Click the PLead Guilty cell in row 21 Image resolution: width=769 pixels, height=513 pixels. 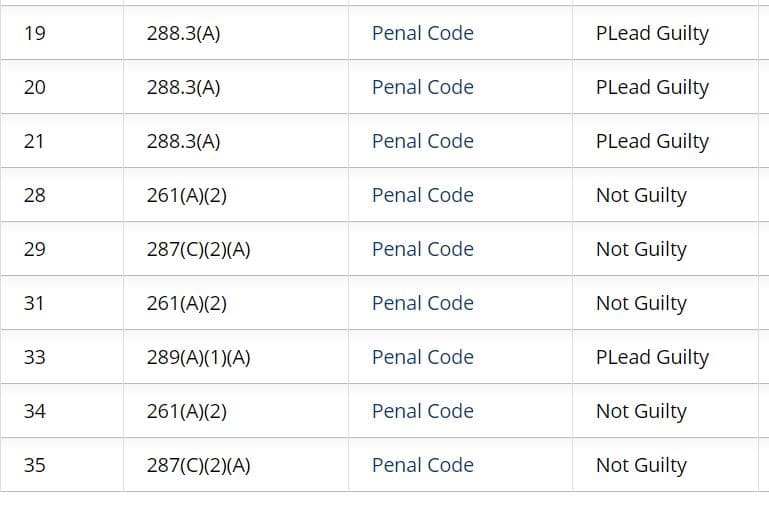pos(652,141)
